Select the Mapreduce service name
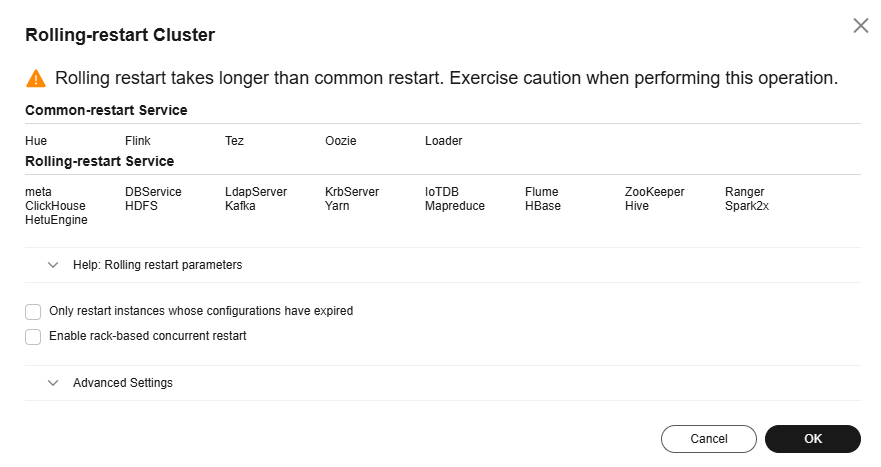Image resolution: width=881 pixels, height=467 pixels. 455,206
